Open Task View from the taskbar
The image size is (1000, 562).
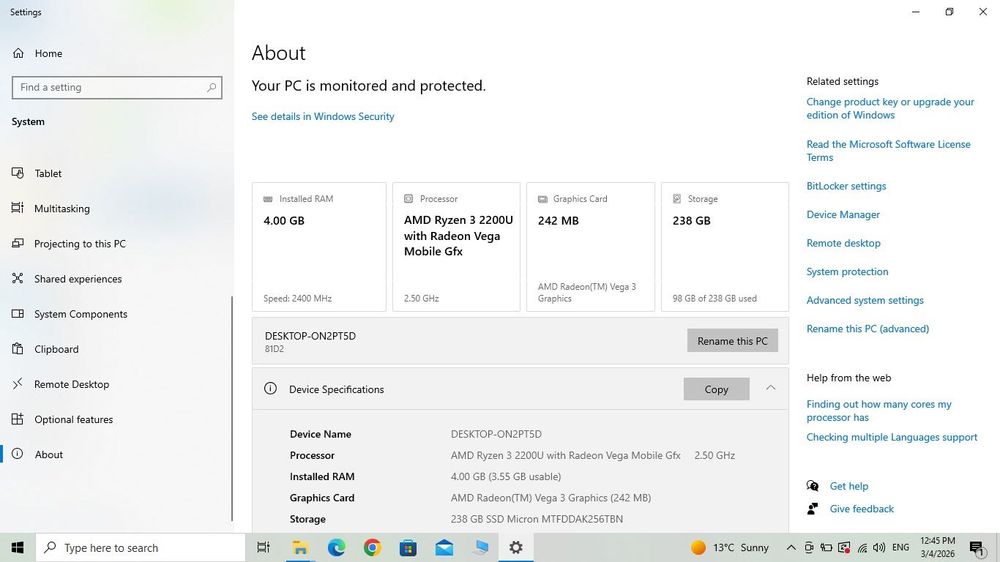tap(263, 547)
